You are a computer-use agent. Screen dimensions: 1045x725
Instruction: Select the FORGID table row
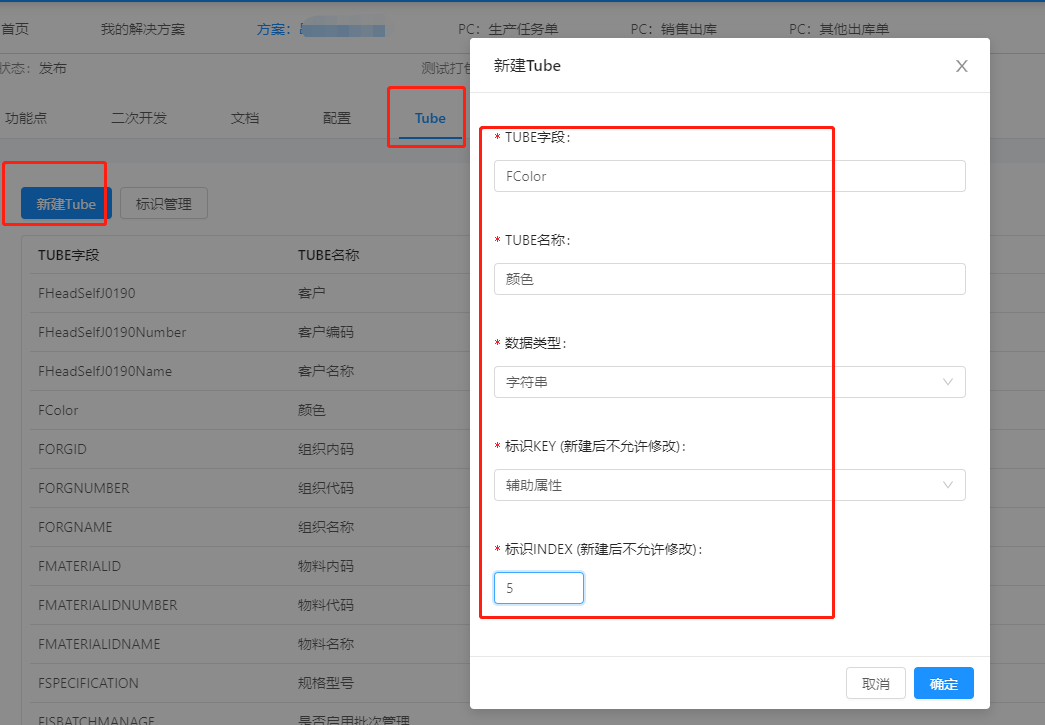click(250, 449)
